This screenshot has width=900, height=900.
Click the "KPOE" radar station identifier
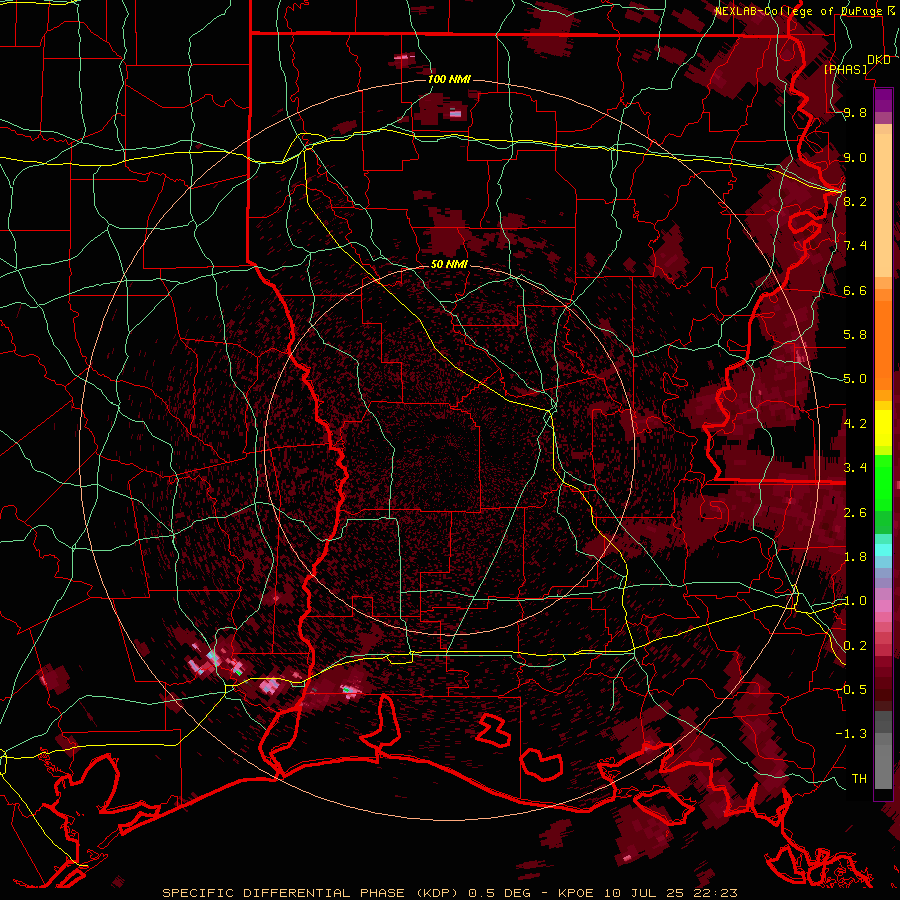[575, 893]
